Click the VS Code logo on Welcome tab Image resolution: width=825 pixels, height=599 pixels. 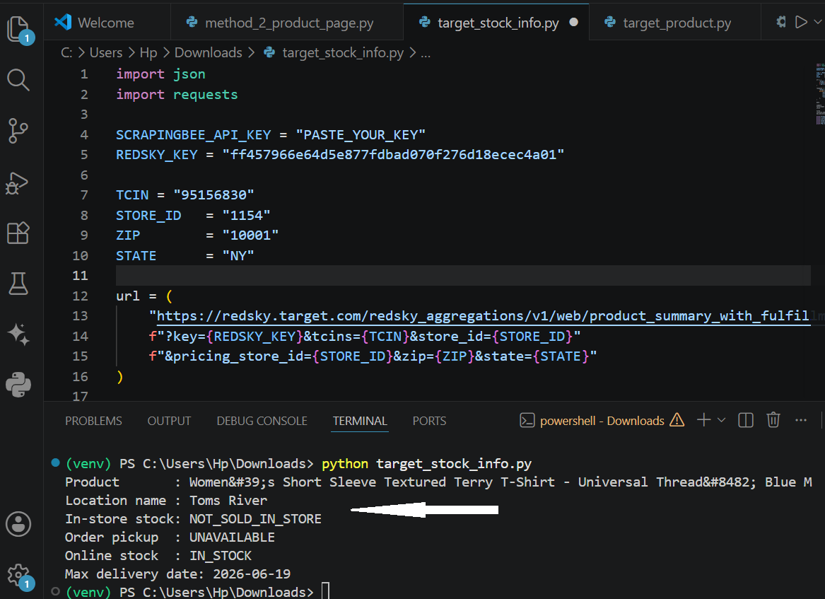click(x=63, y=22)
